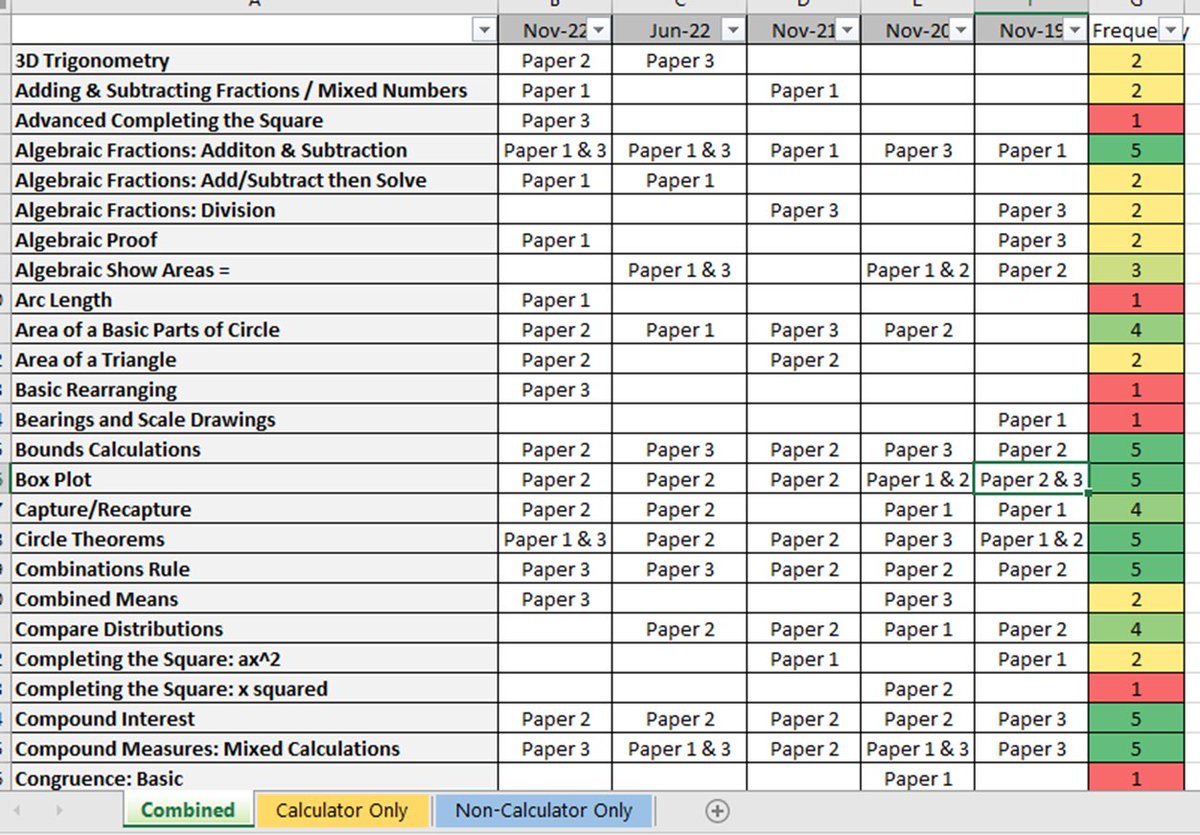Screen dimensions: 1200x835
Task: Select the red frequency cell for Arc Length
Action: pyautogui.click(x=1136, y=301)
